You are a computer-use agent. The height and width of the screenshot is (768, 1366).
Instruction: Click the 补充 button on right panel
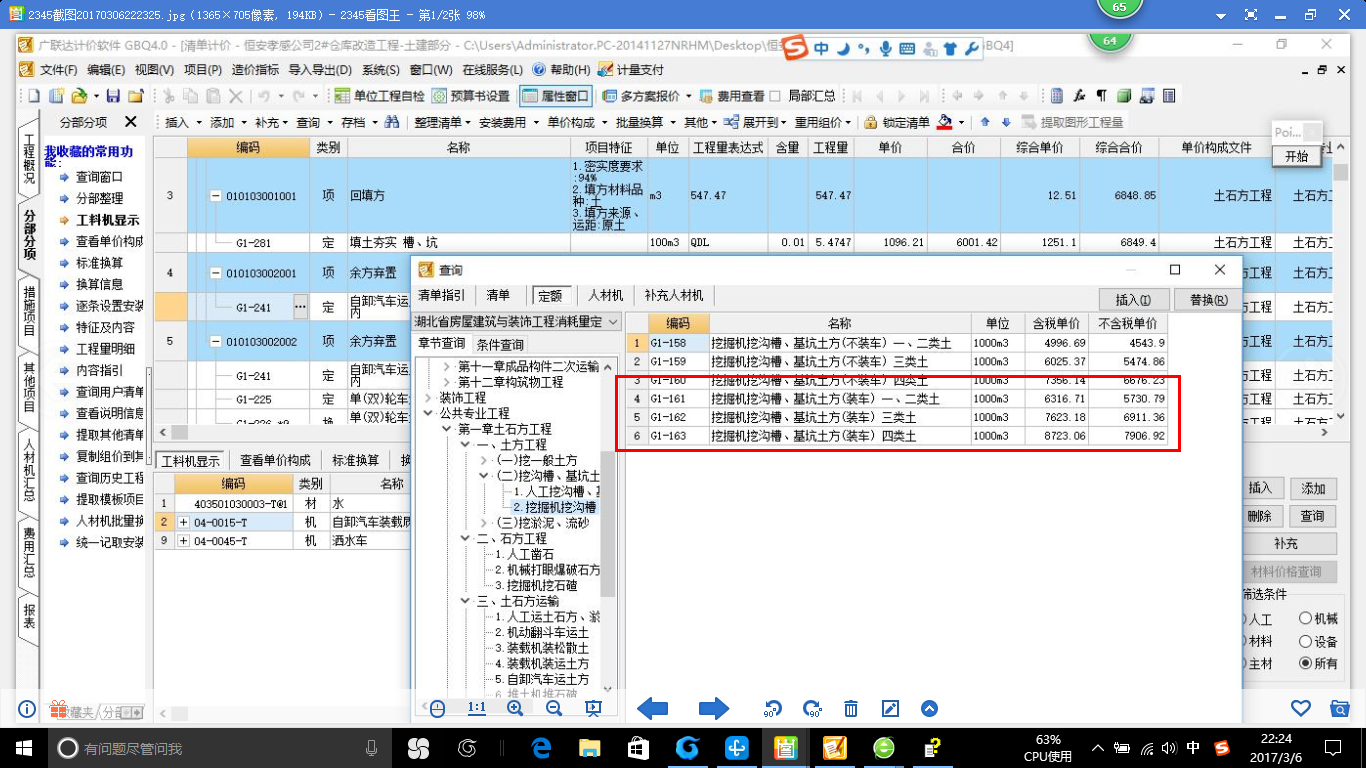pyautogui.click(x=1286, y=544)
